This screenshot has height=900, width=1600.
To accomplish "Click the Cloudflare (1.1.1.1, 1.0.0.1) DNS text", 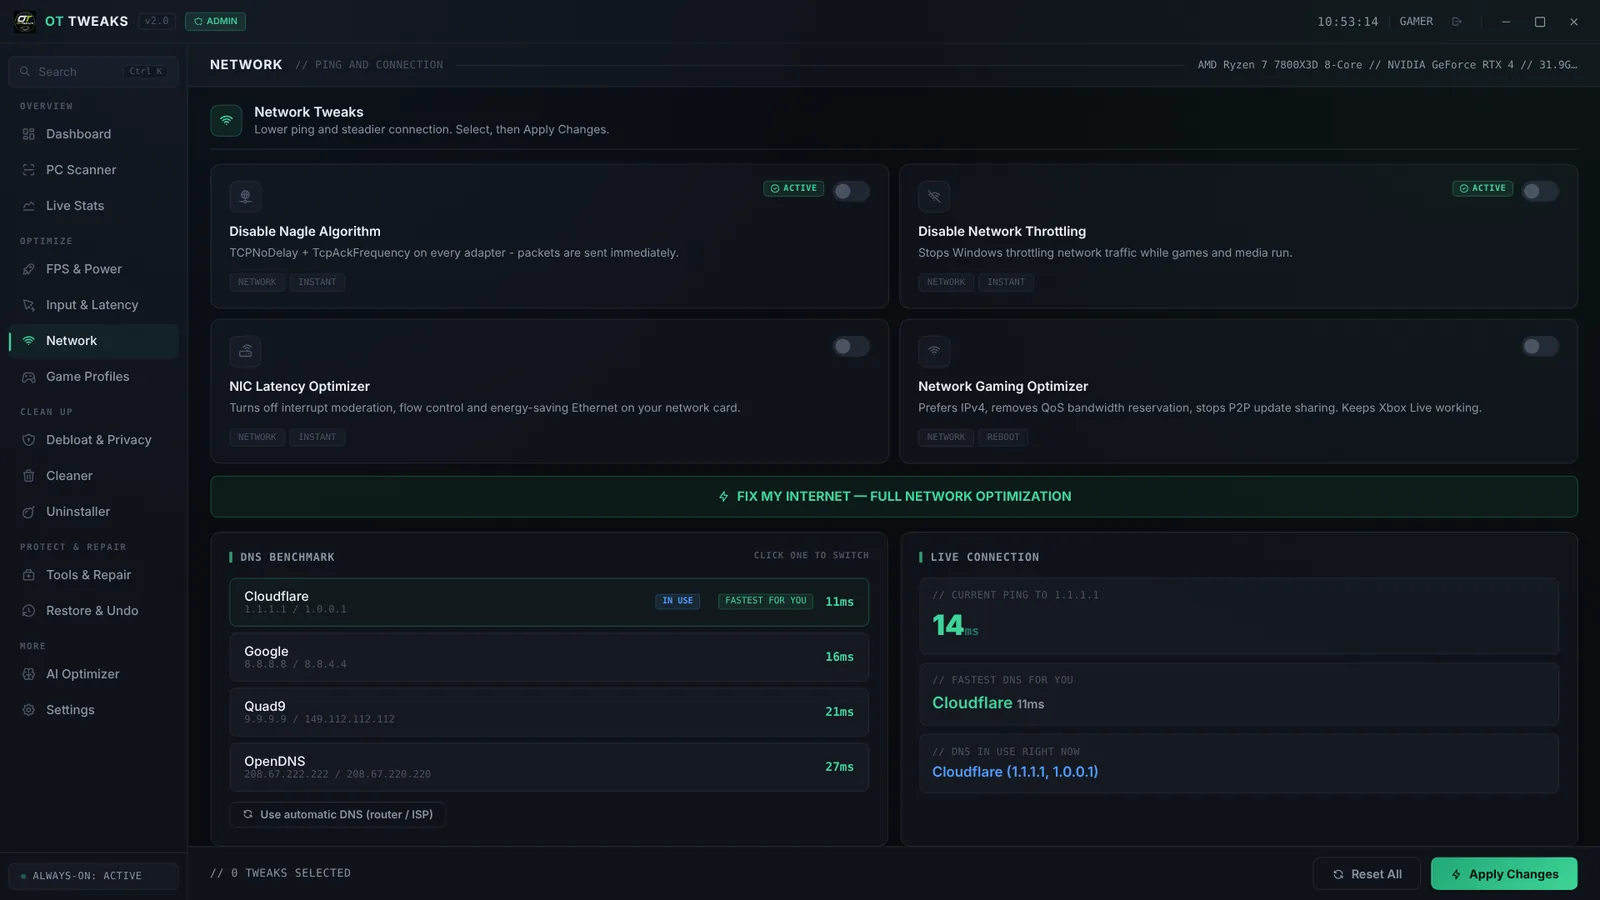I will (1015, 772).
